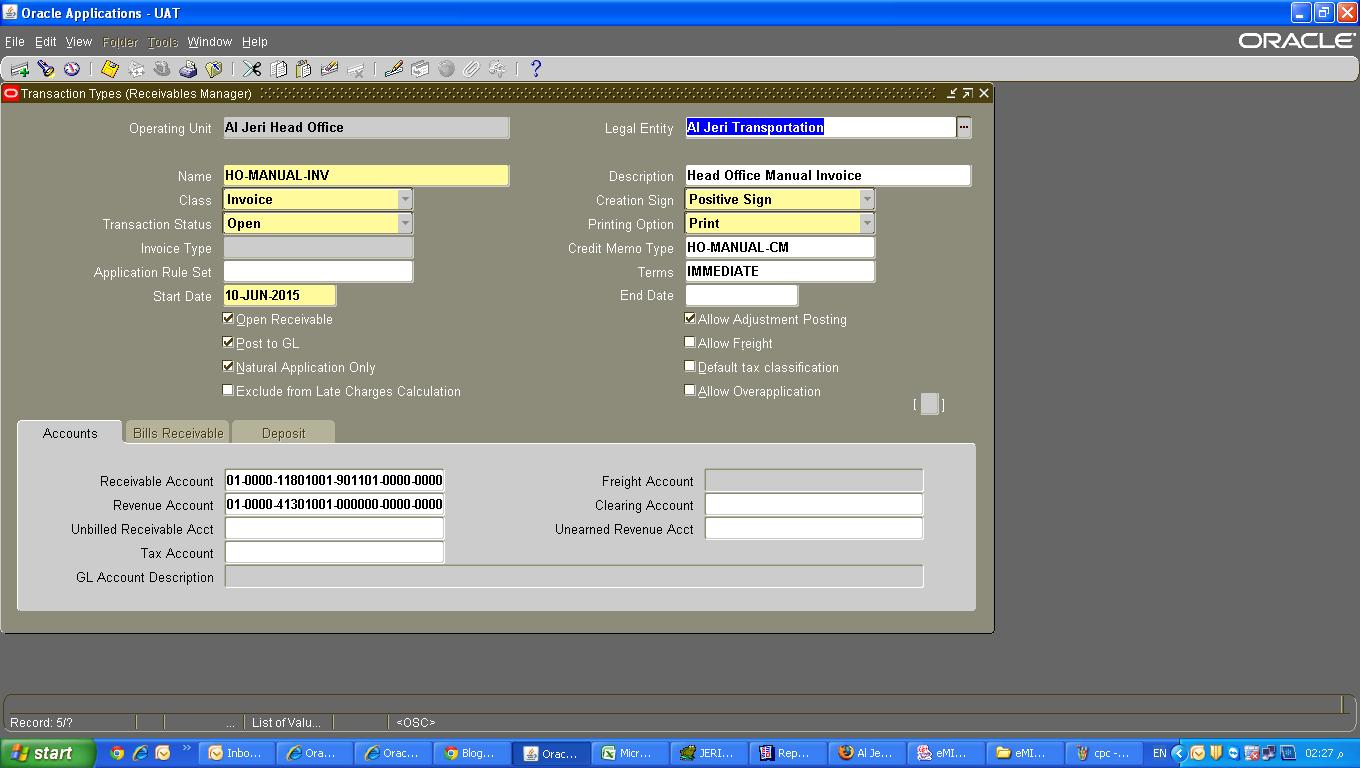The height and width of the screenshot is (768, 1360).
Task: Click the New record toolbar icon
Action: [20, 69]
